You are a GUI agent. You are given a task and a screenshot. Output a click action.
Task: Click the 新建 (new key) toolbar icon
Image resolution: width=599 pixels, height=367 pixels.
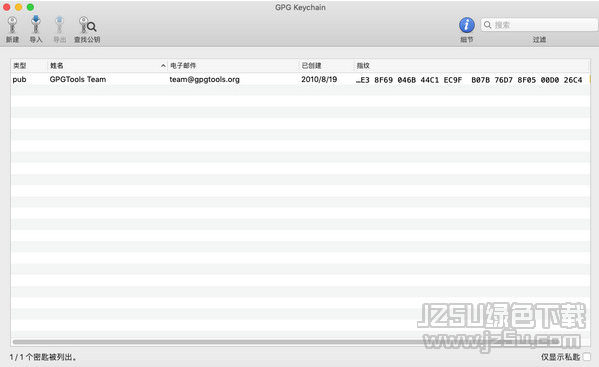[12, 25]
